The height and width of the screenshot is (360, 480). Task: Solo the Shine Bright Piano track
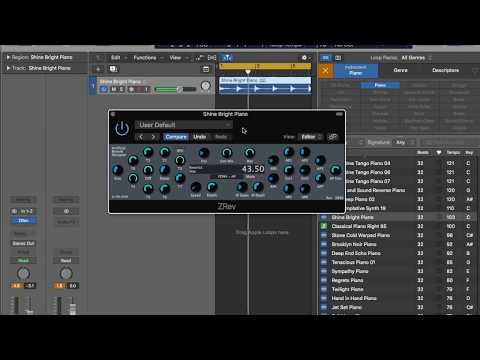[x=121, y=89]
